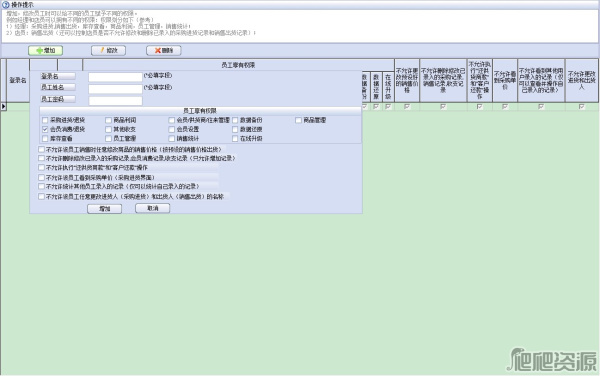
Task: Toggle row checkbox under 不允许执行还供货商款 column
Action: click(x=479, y=107)
